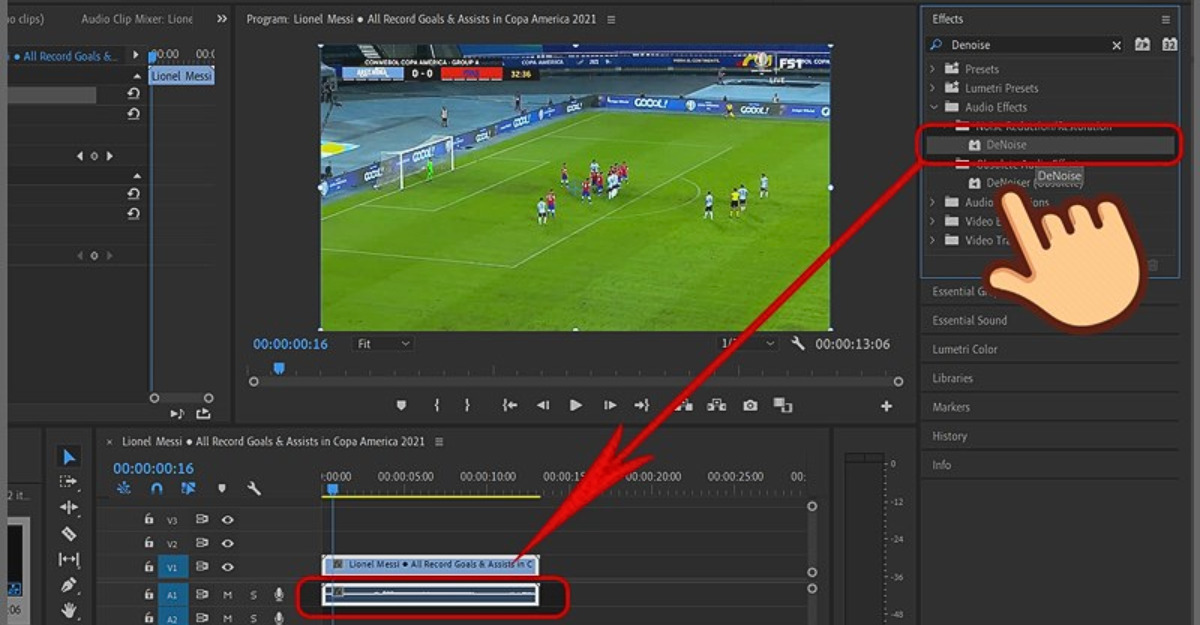Screen dimensions: 1200x625
Task: Open Comparison View in Program Monitor
Action: coord(783,406)
